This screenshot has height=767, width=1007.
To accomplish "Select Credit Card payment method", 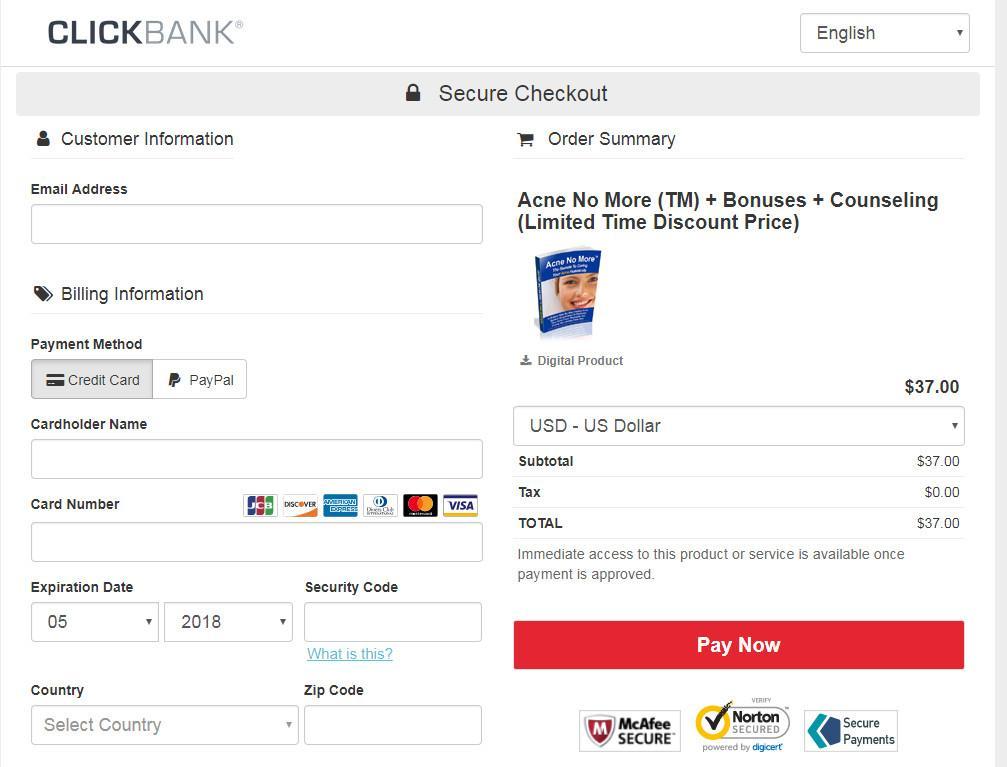I will pos(92,380).
